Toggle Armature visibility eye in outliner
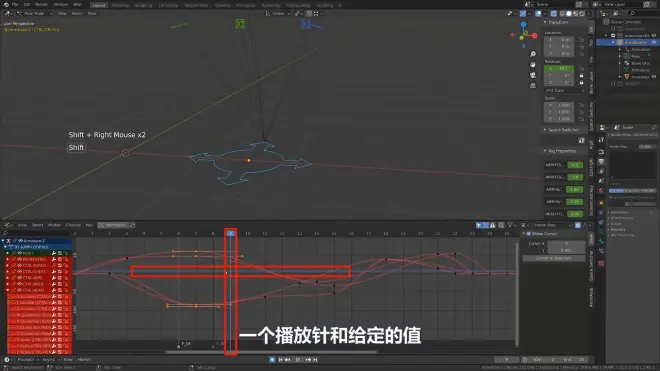This screenshot has width=660, height=371. (x=654, y=43)
